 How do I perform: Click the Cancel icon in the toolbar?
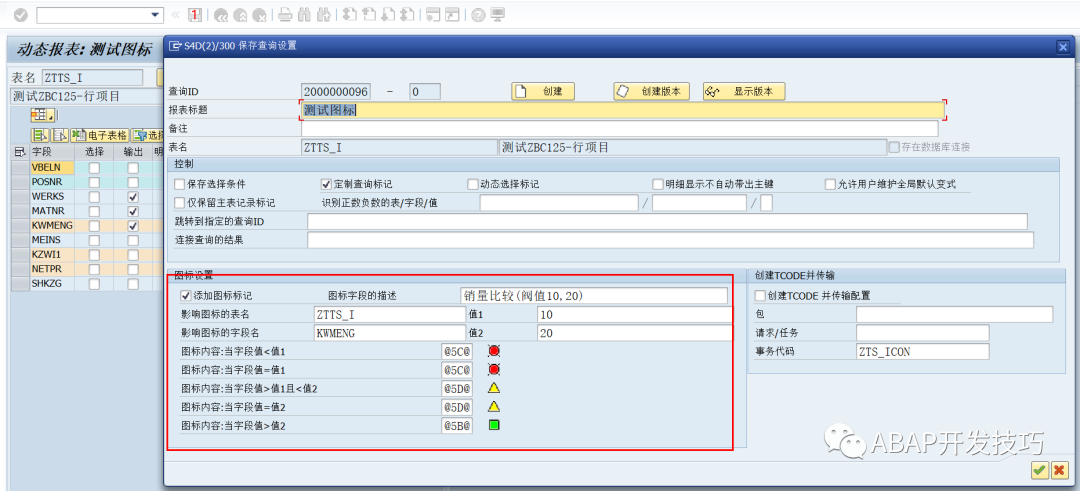(259, 14)
